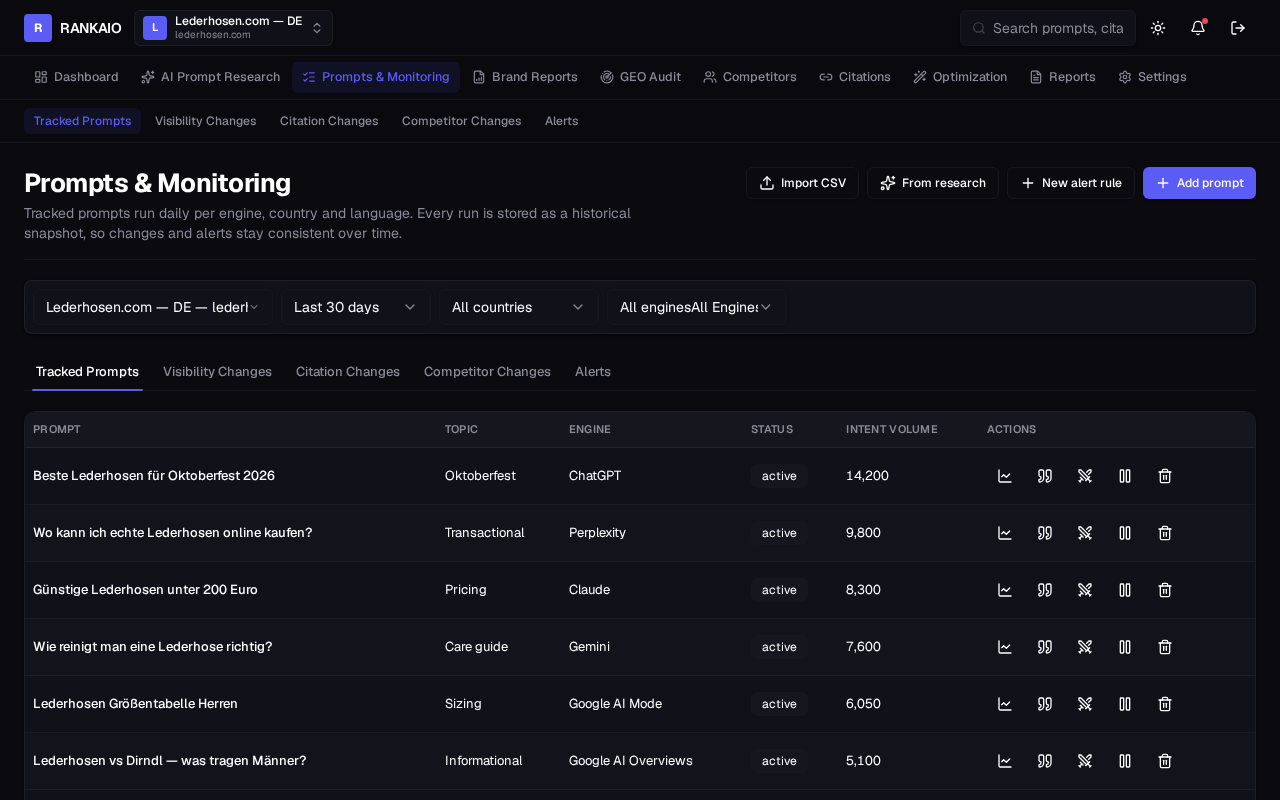Click Import CSV button
Viewport: 1280px width, 800px height.
pyautogui.click(x=802, y=183)
